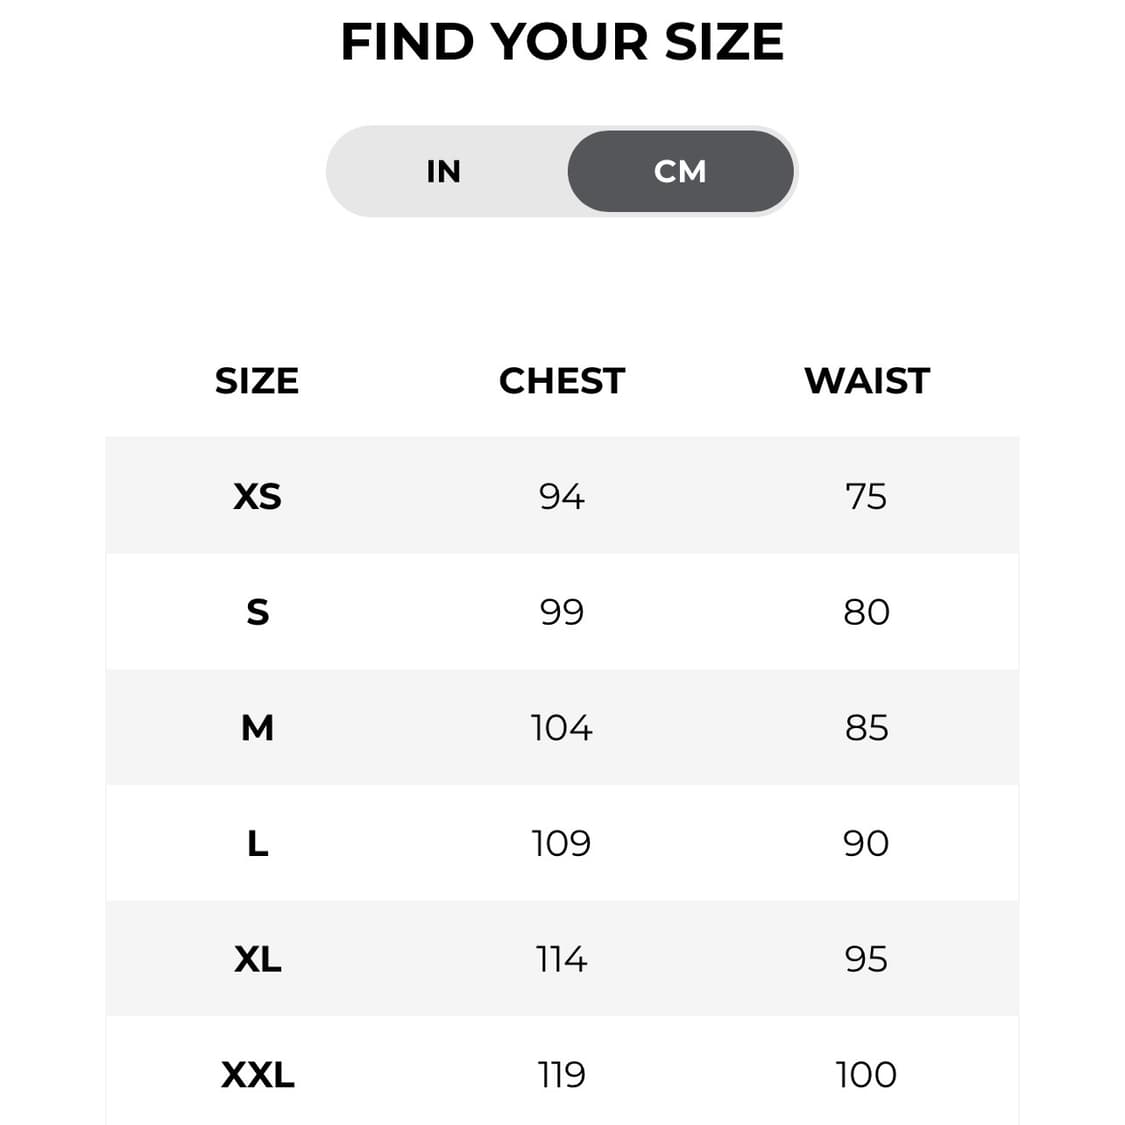The width and height of the screenshot is (1125, 1125).
Task: Click the FIND YOUR SIZE heading
Action: click(562, 42)
